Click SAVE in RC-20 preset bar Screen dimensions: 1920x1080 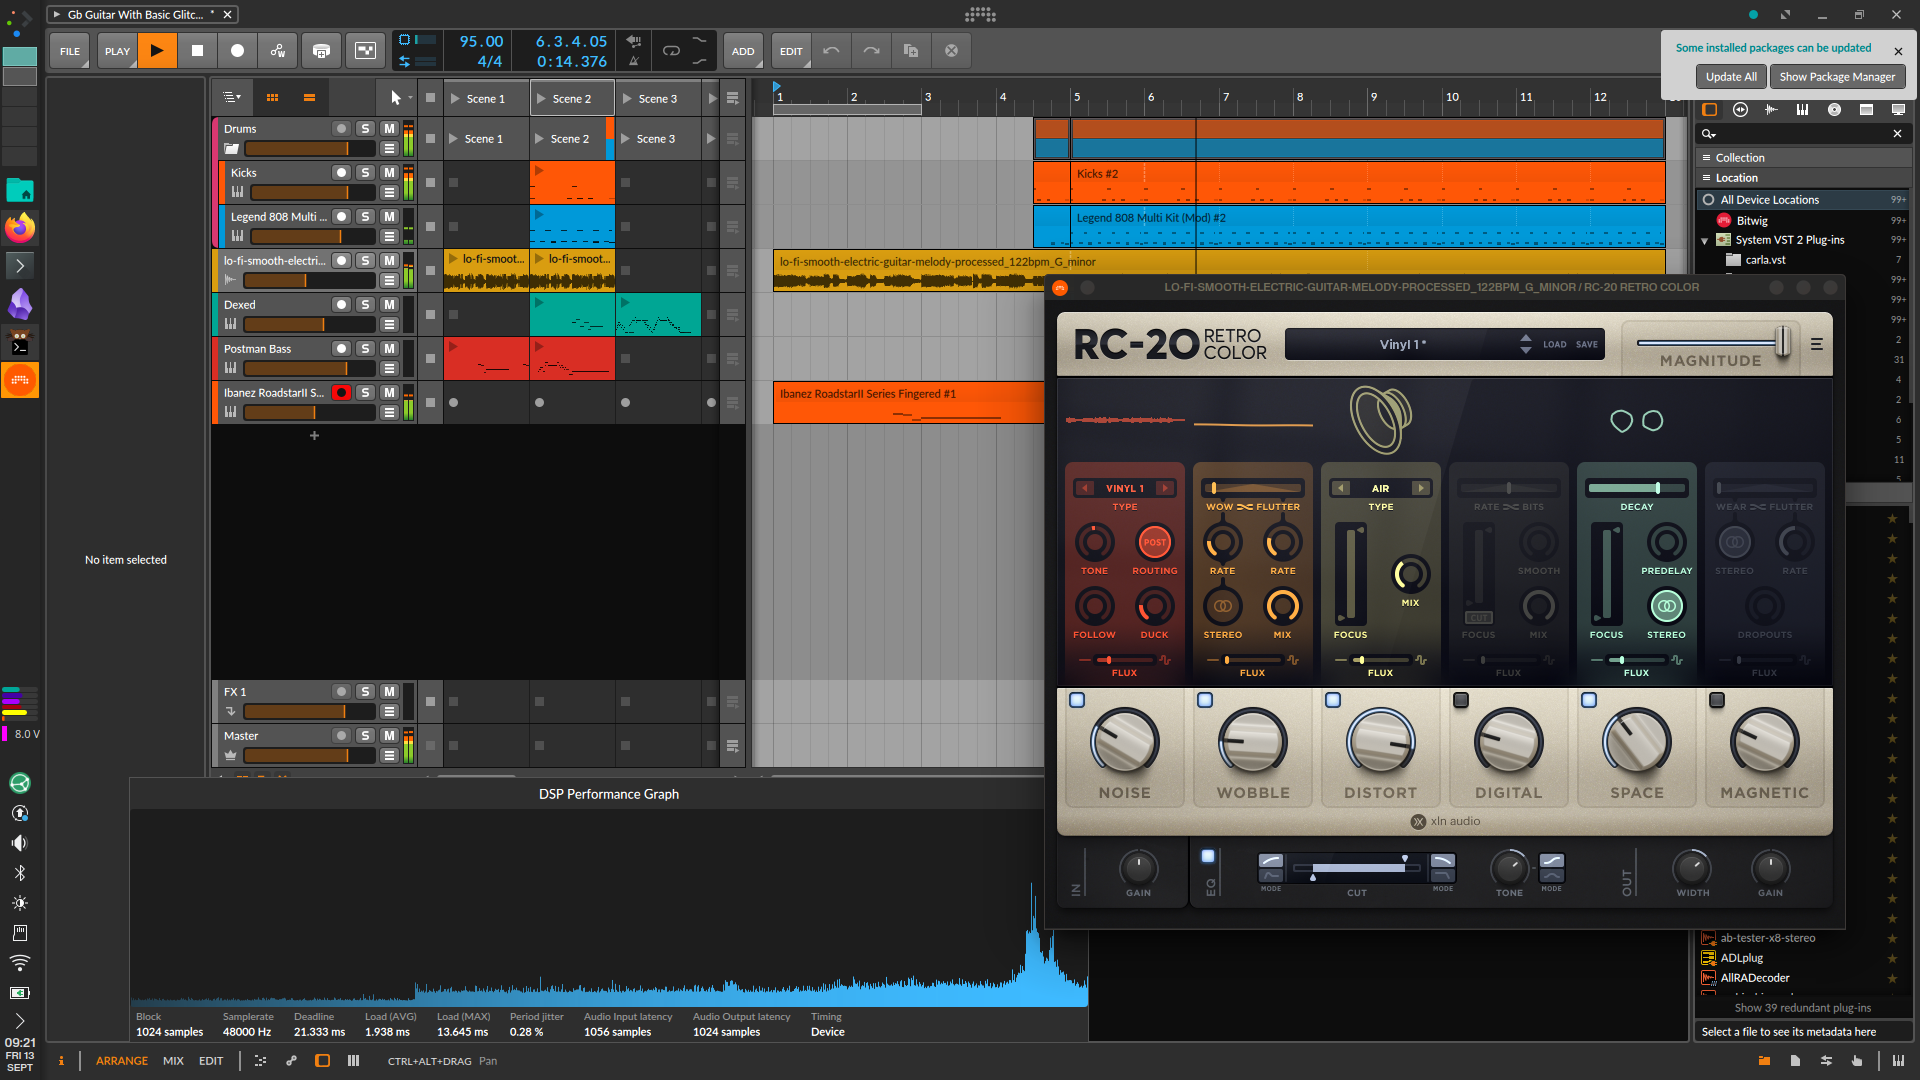point(1587,344)
